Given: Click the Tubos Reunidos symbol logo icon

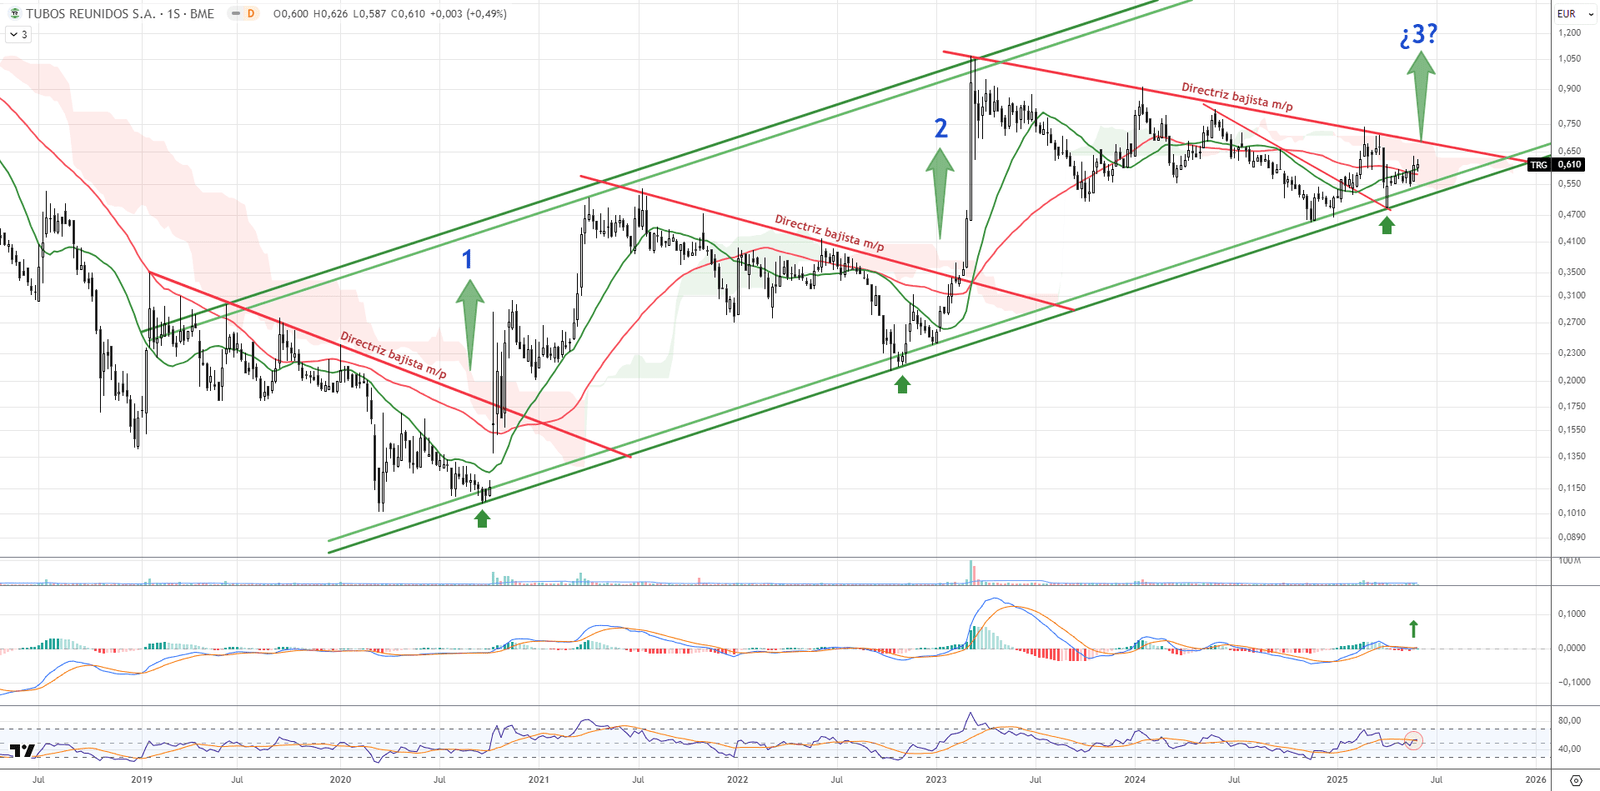Looking at the screenshot, I should [15, 14].
